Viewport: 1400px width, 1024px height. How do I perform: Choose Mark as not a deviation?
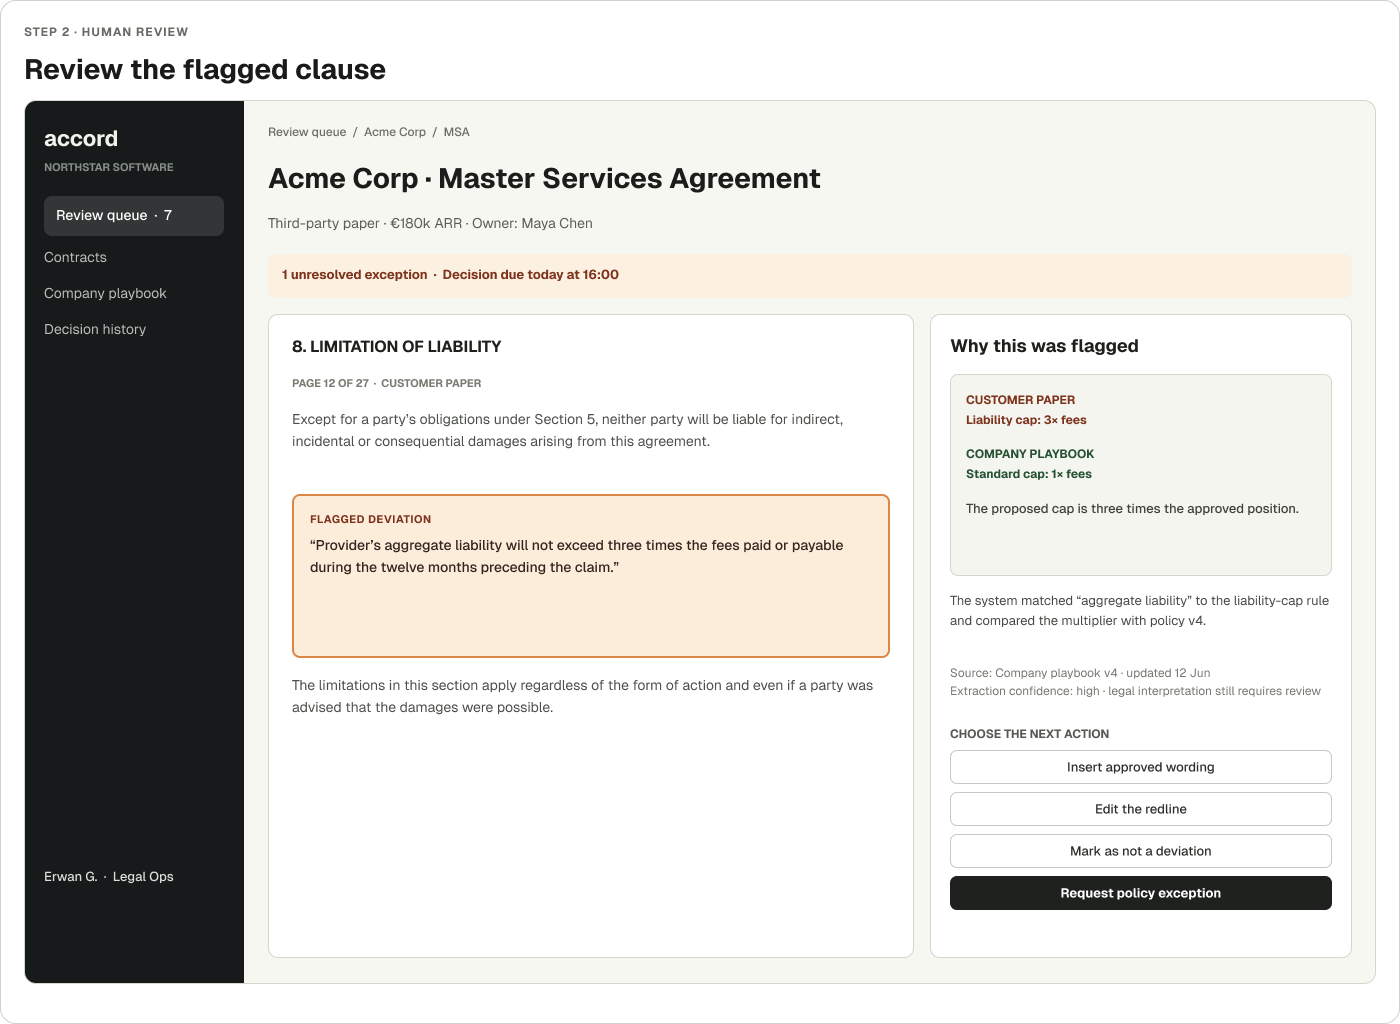pos(1141,851)
